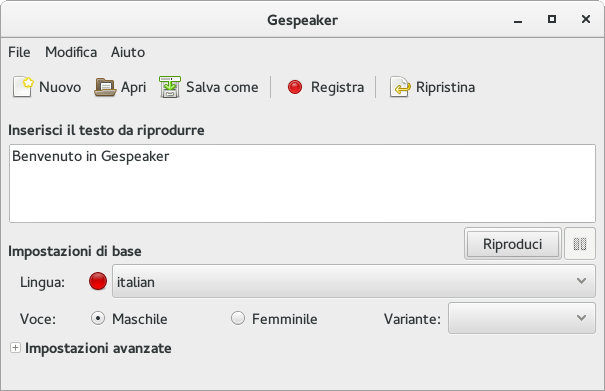The height and width of the screenshot is (391, 605).
Task: Open the Variante dropdown
Action: 522,318
